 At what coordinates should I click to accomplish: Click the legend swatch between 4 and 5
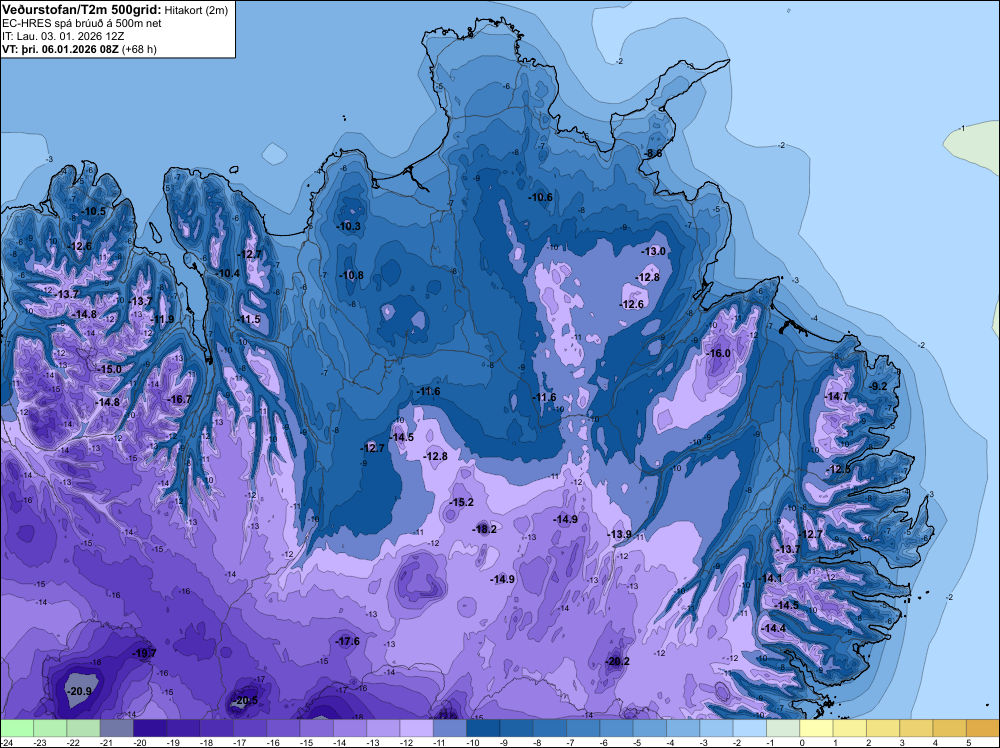point(950,728)
